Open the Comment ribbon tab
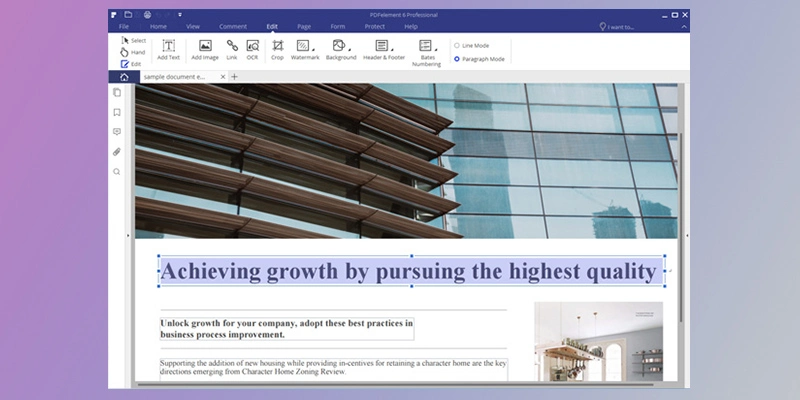The image size is (800, 400). (233, 27)
